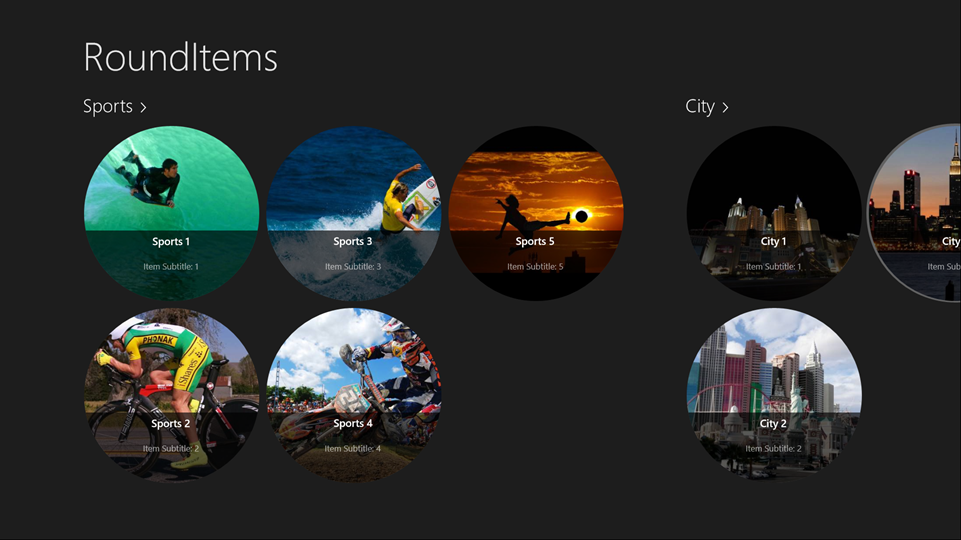Open the Sports 2 cyclist item
This screenshot has width=961, height=540.
click(171, 395)
